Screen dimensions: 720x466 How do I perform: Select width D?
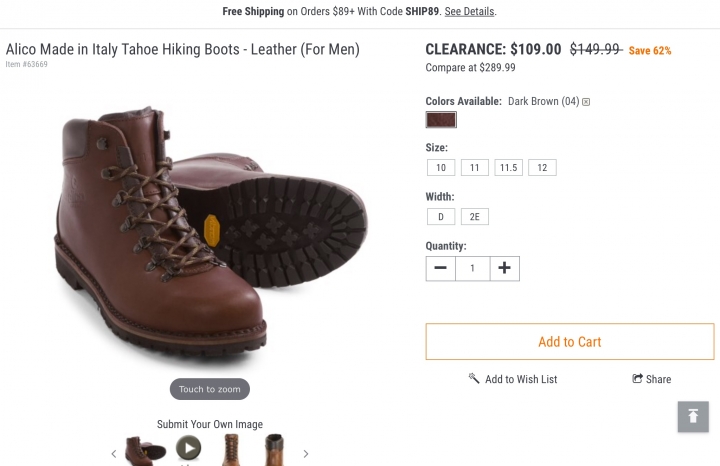(x=440, y=217)
